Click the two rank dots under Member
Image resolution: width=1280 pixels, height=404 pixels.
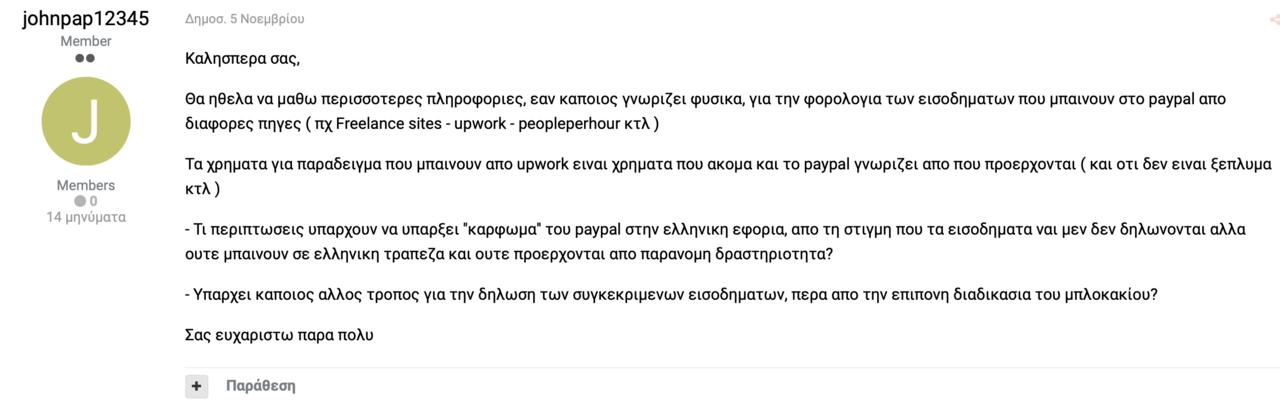[86, 58]
